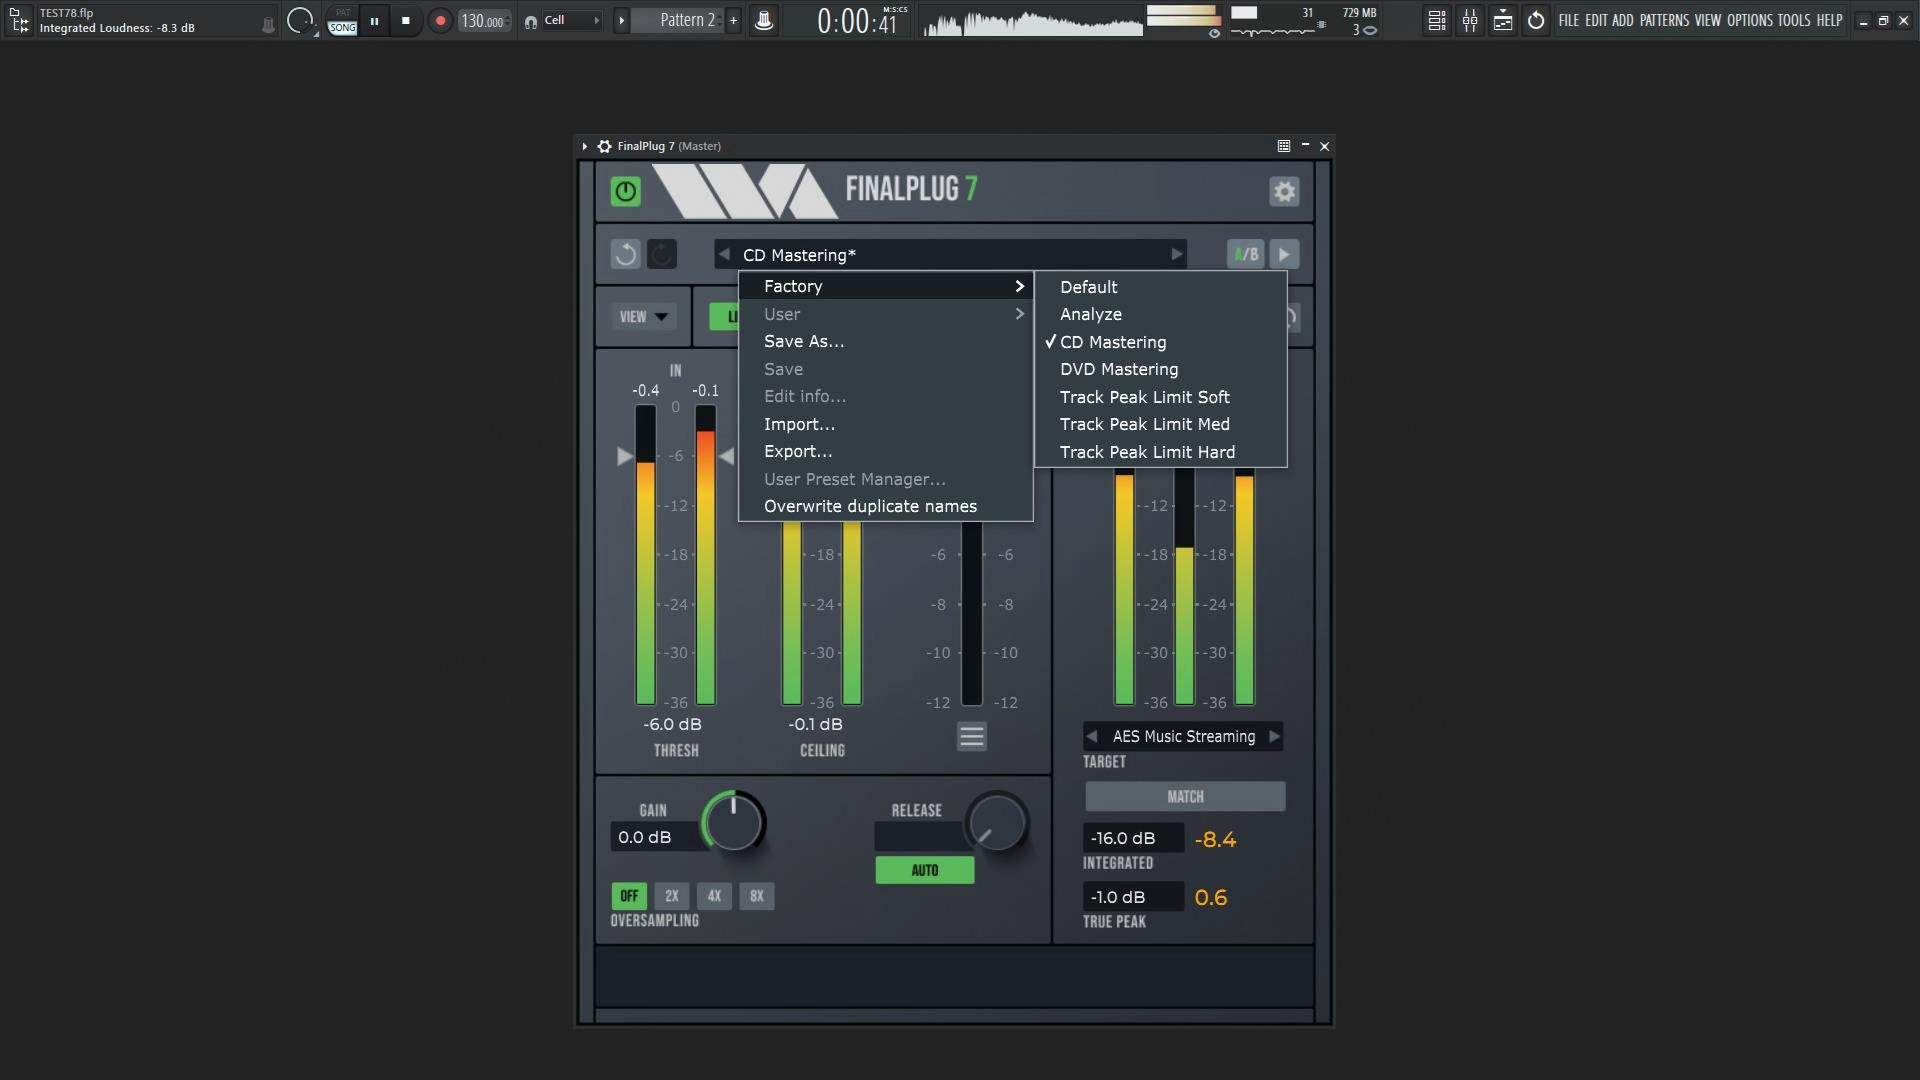Open the AES Music Streaming target dropdown
Image resolution: width=1920 pixels, height=1080 pixels.
tap(1184, 736)
